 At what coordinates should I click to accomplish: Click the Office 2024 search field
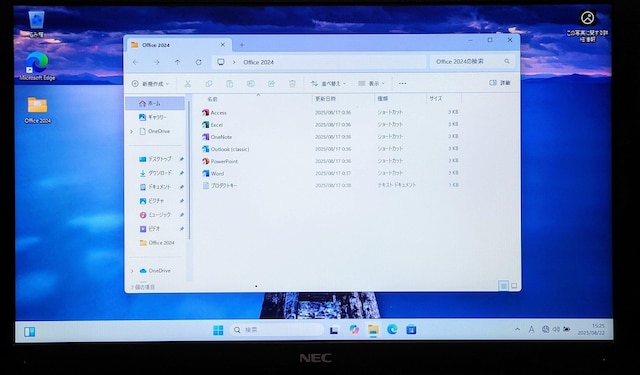pyautogui.click(x=472, y=62)
